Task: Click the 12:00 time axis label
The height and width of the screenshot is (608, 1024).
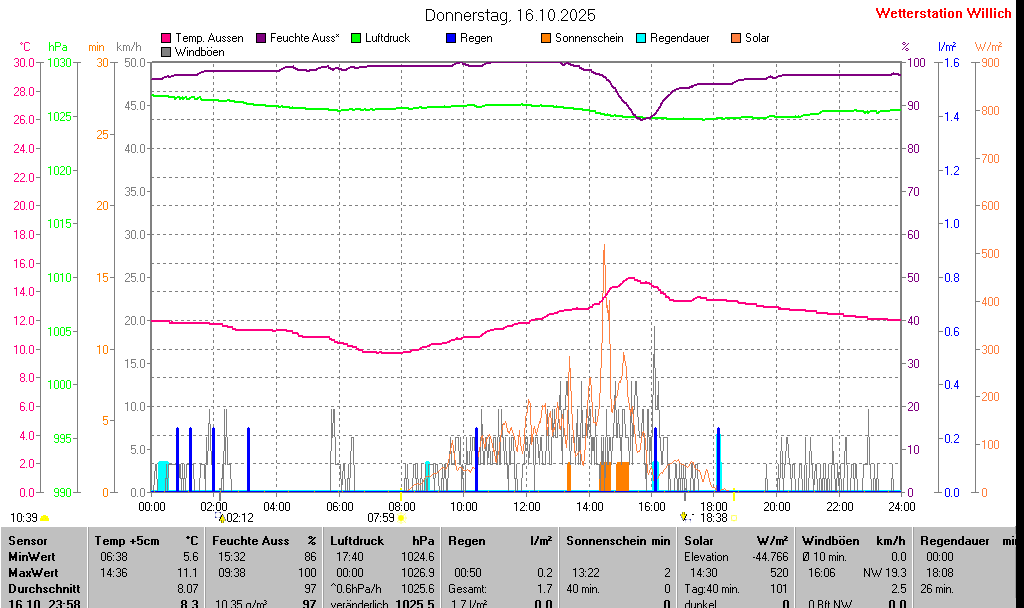Action: [x=527, y=506]
